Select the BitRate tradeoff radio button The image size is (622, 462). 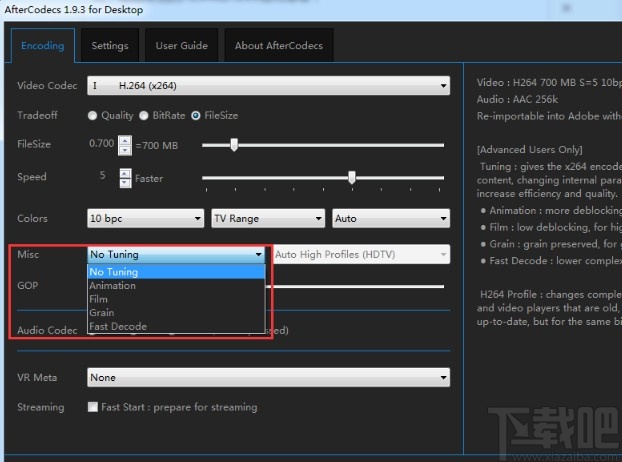click(144, 116)
